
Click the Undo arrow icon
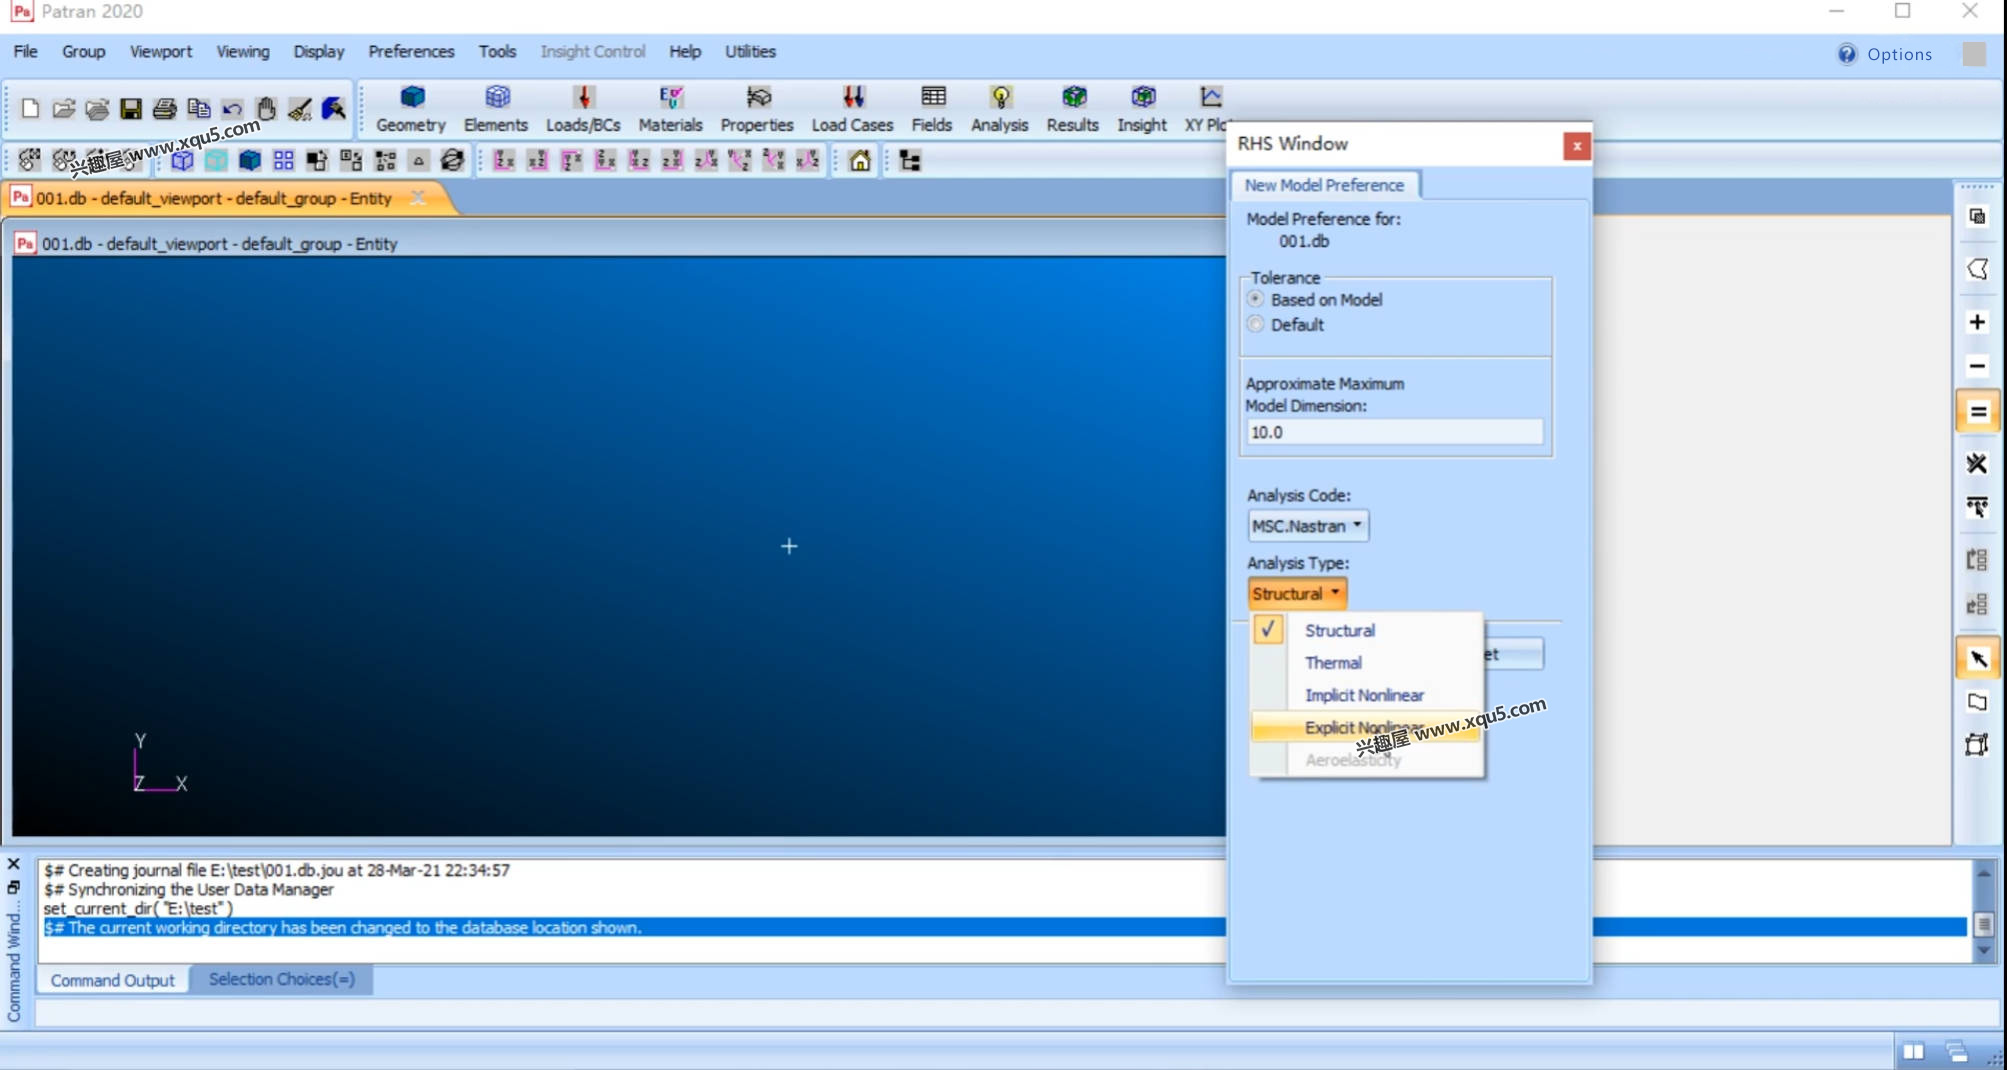232,108
